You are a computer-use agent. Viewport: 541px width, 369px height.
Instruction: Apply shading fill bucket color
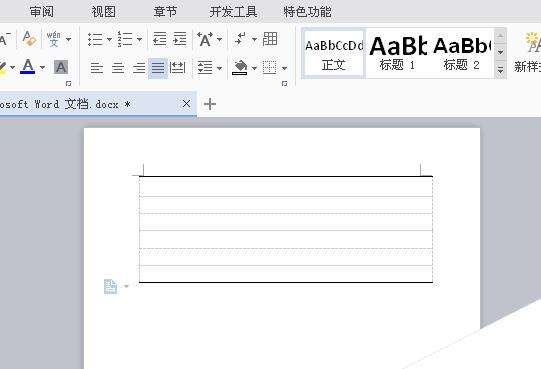[x=240, y=68]
